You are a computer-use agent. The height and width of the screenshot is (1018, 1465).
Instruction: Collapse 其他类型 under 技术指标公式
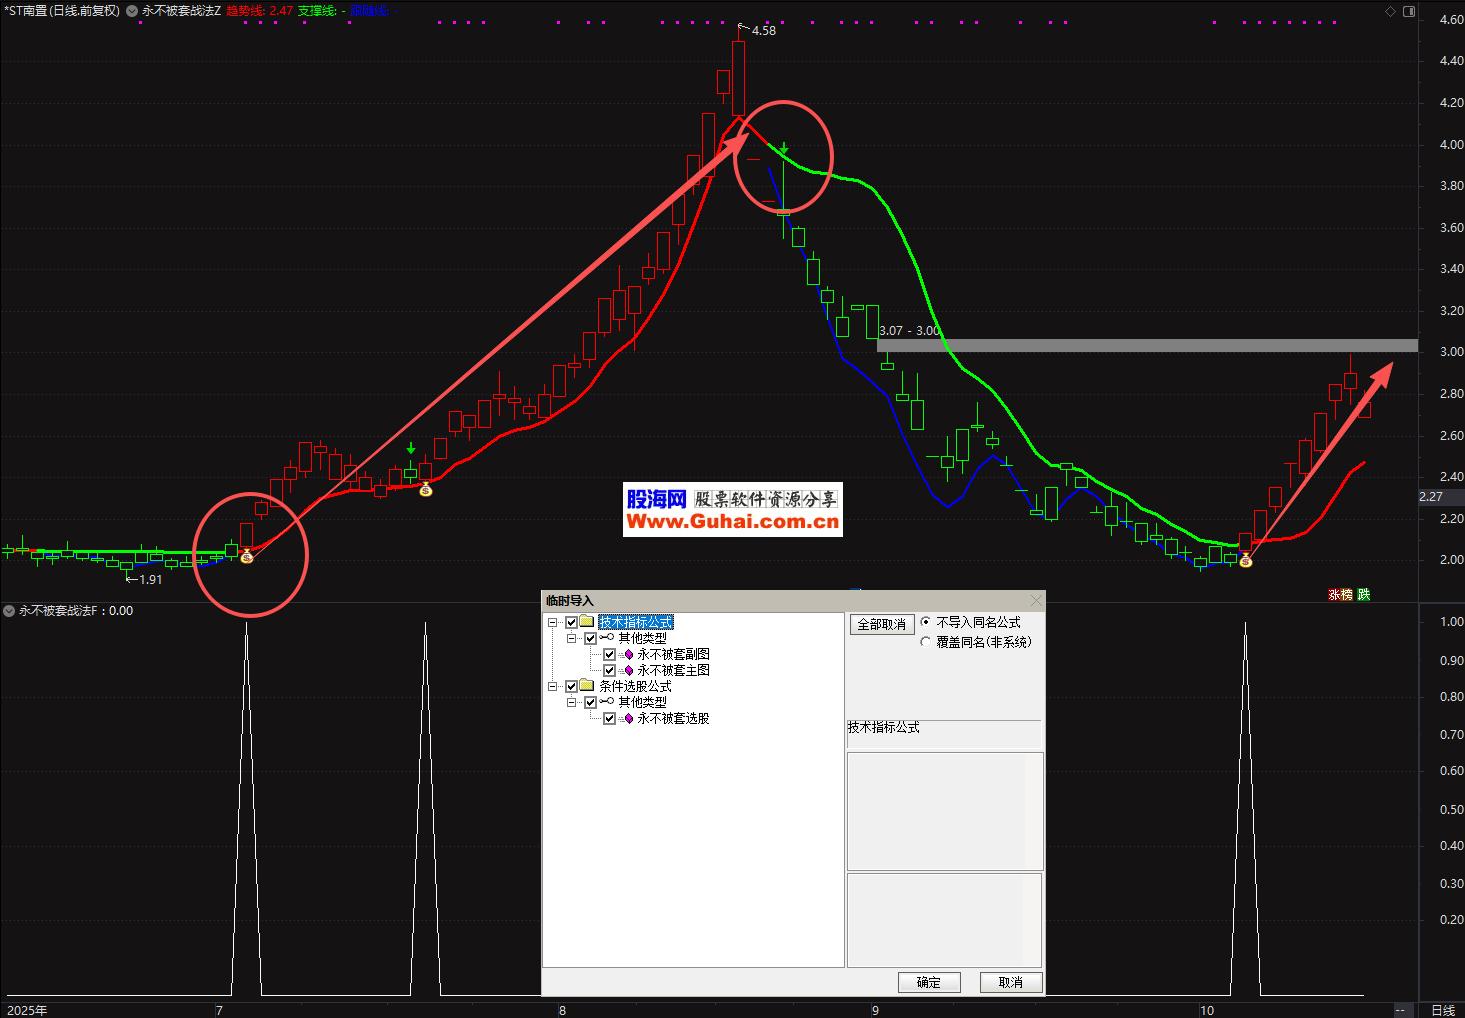click(572, 638)
